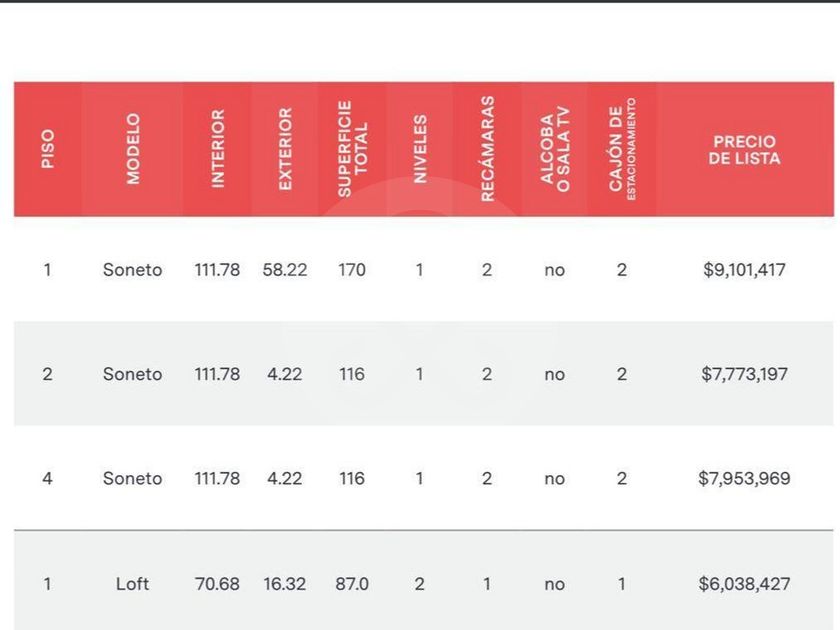Select the $6,038,427 price cell

[744, 583]
